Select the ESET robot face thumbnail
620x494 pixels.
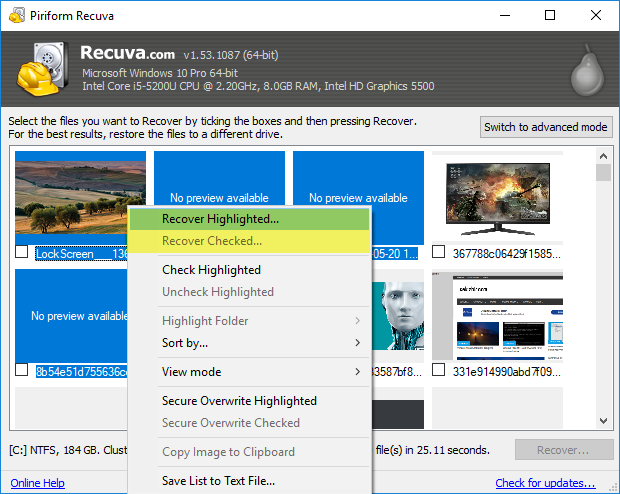398,316
